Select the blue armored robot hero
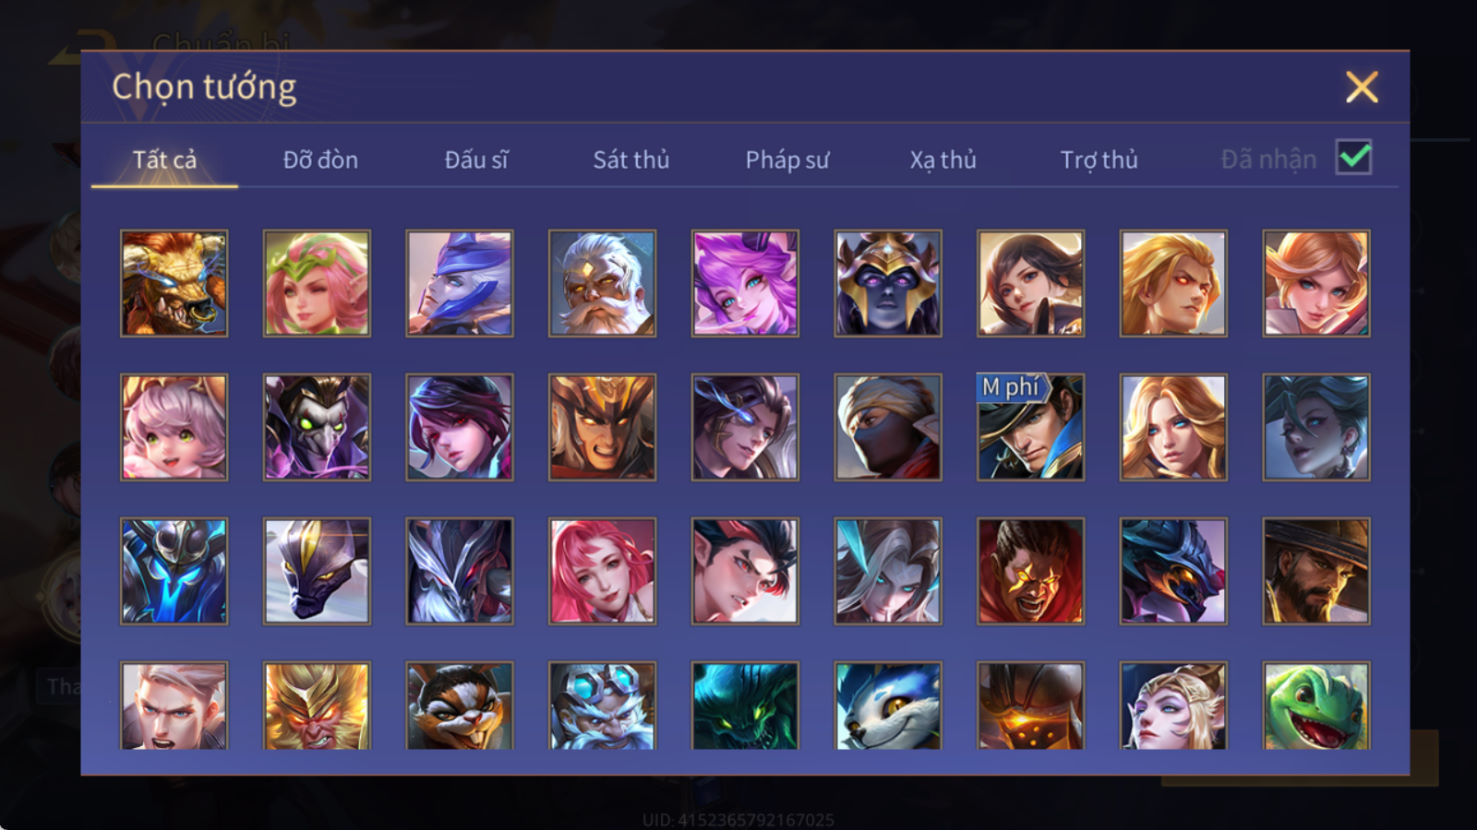The width and height of the screenshot is (1477, 830). coord(174,571)
